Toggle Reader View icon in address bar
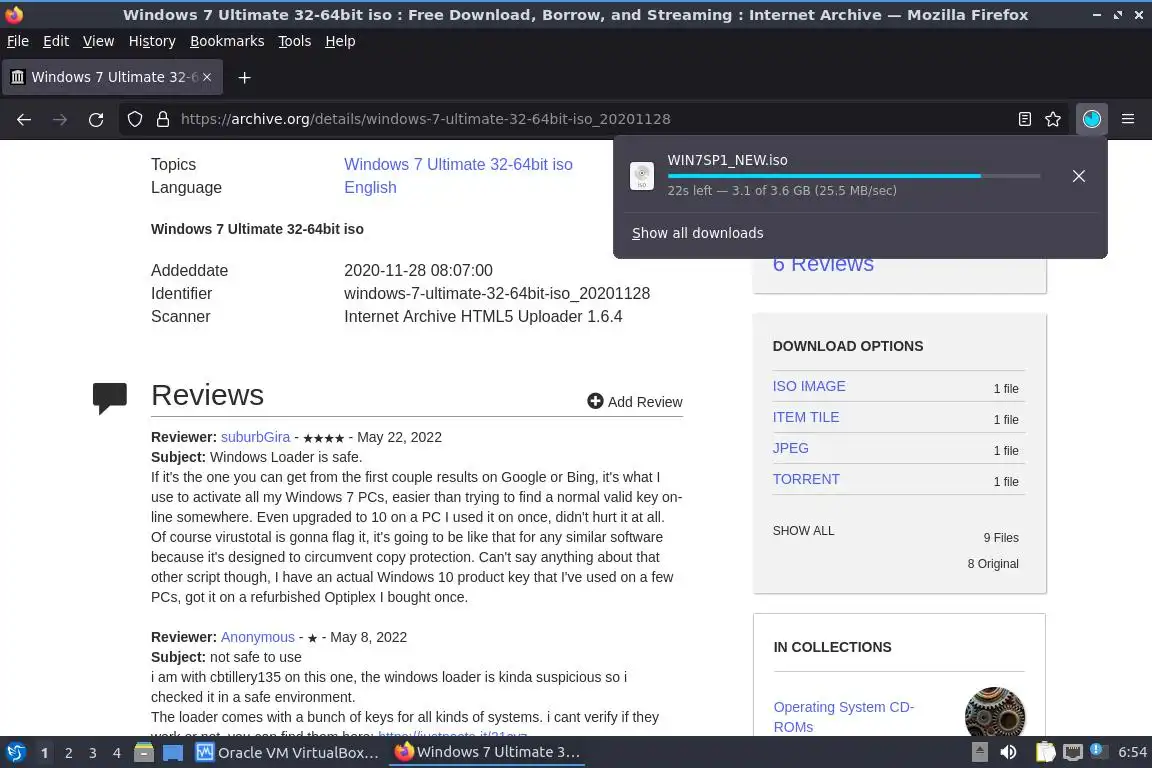Image resolution: width=1152 pixels, height=768 pixels. click(1025, 119)
